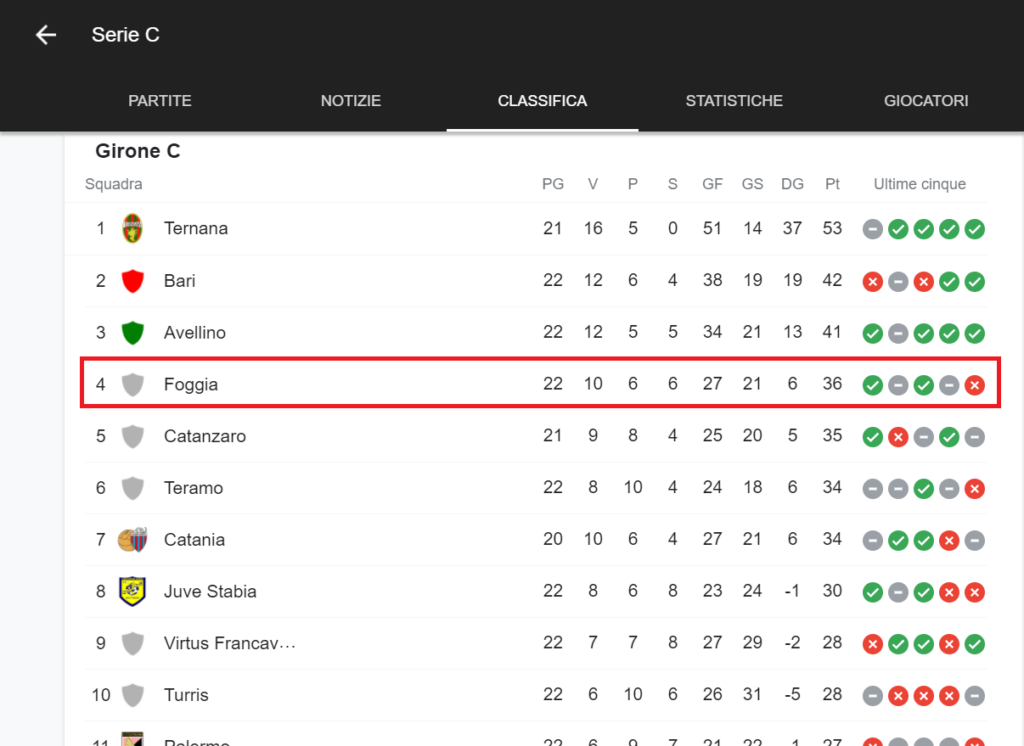This screenshot has width=1024, height=746.
Task: Click Ternana's grey draw icon
Action: [873, 229]
